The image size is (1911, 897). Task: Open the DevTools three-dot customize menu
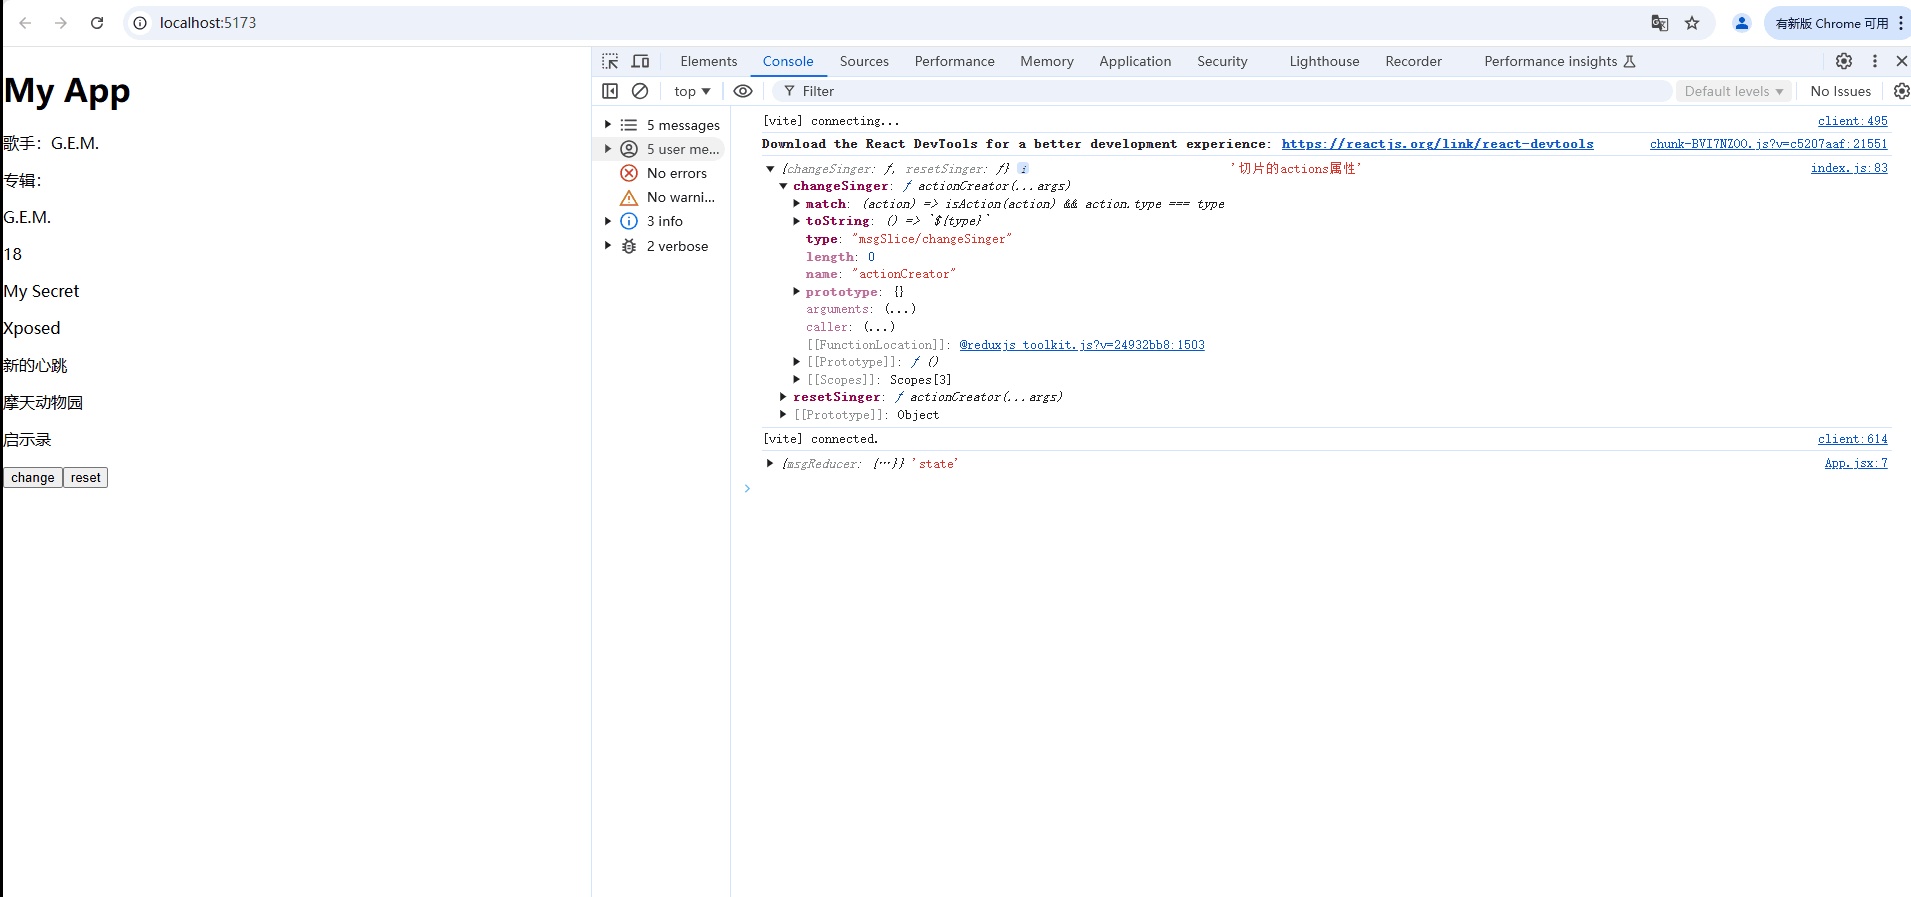pos(1875,61)
